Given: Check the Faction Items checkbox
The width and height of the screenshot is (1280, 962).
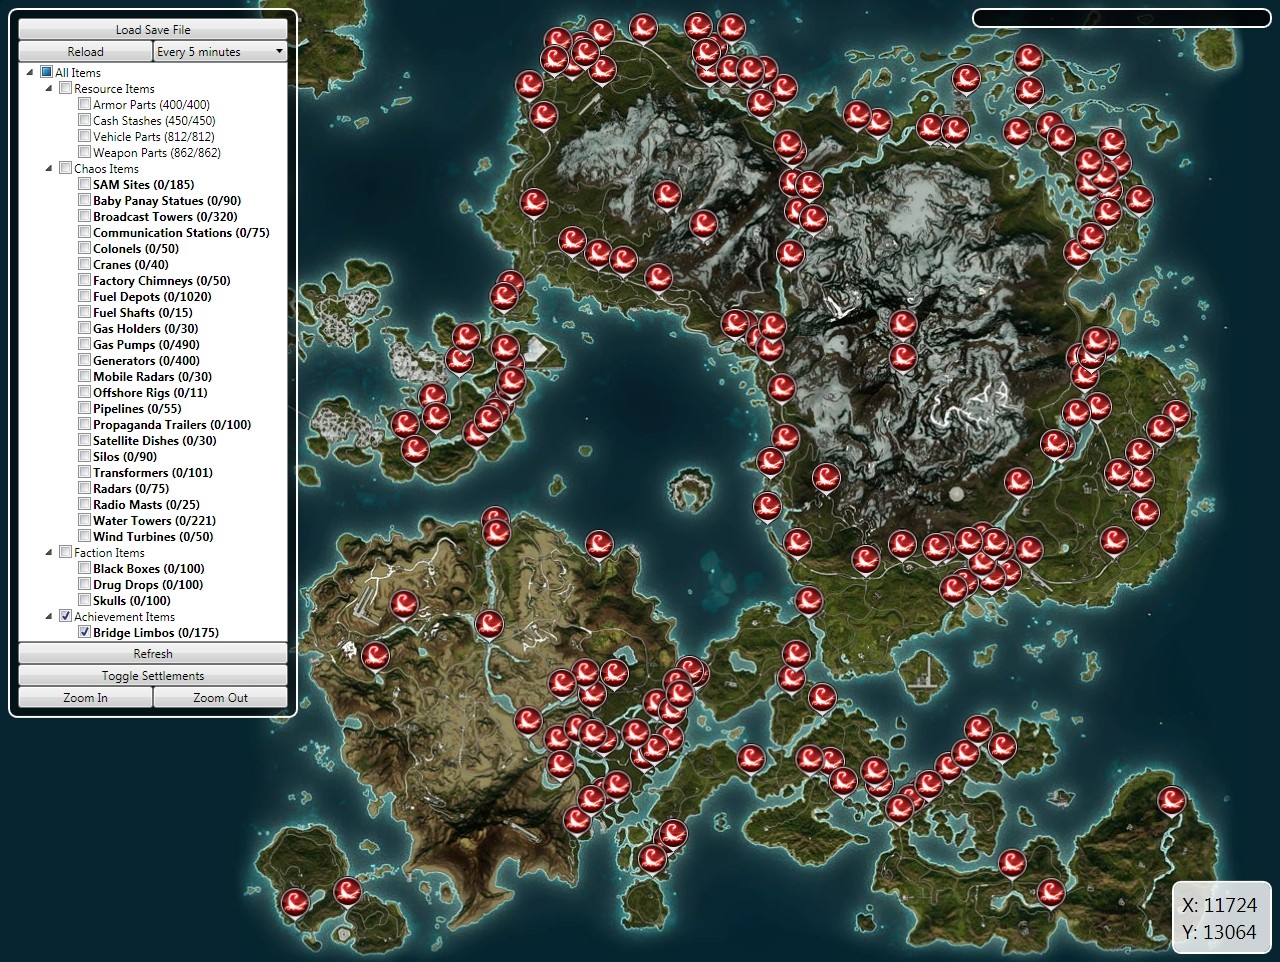Looking at the screenshot, I should point(65,552).
